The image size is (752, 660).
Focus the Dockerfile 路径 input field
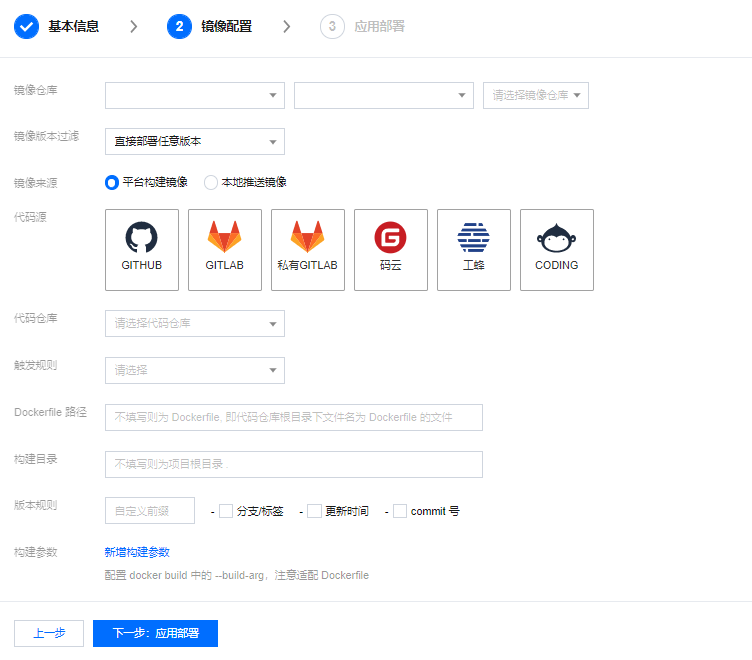point(294,417)
